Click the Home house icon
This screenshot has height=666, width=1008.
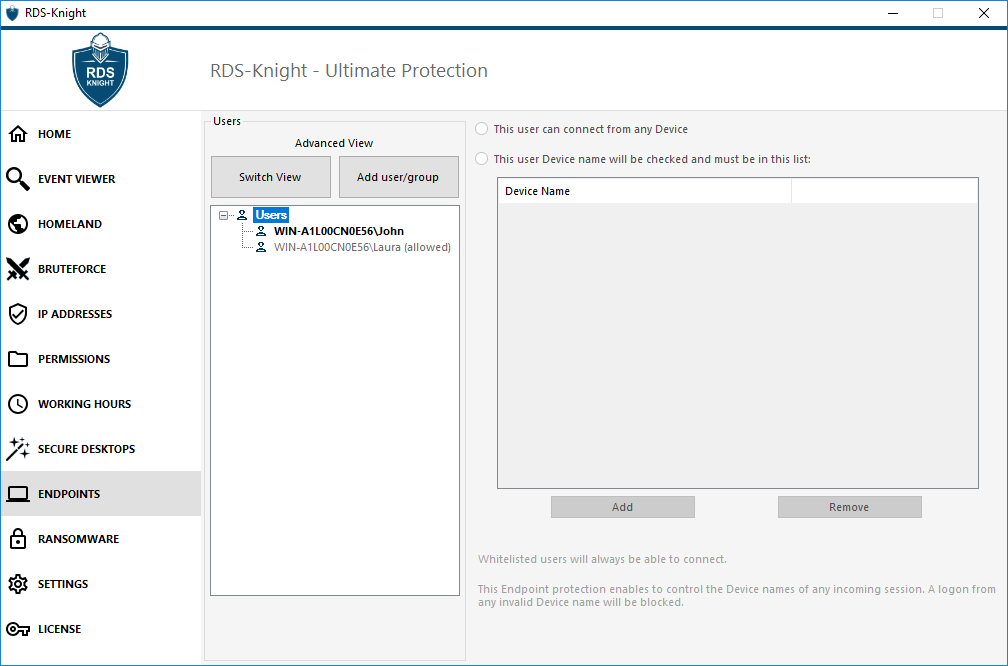coord(18,134)
